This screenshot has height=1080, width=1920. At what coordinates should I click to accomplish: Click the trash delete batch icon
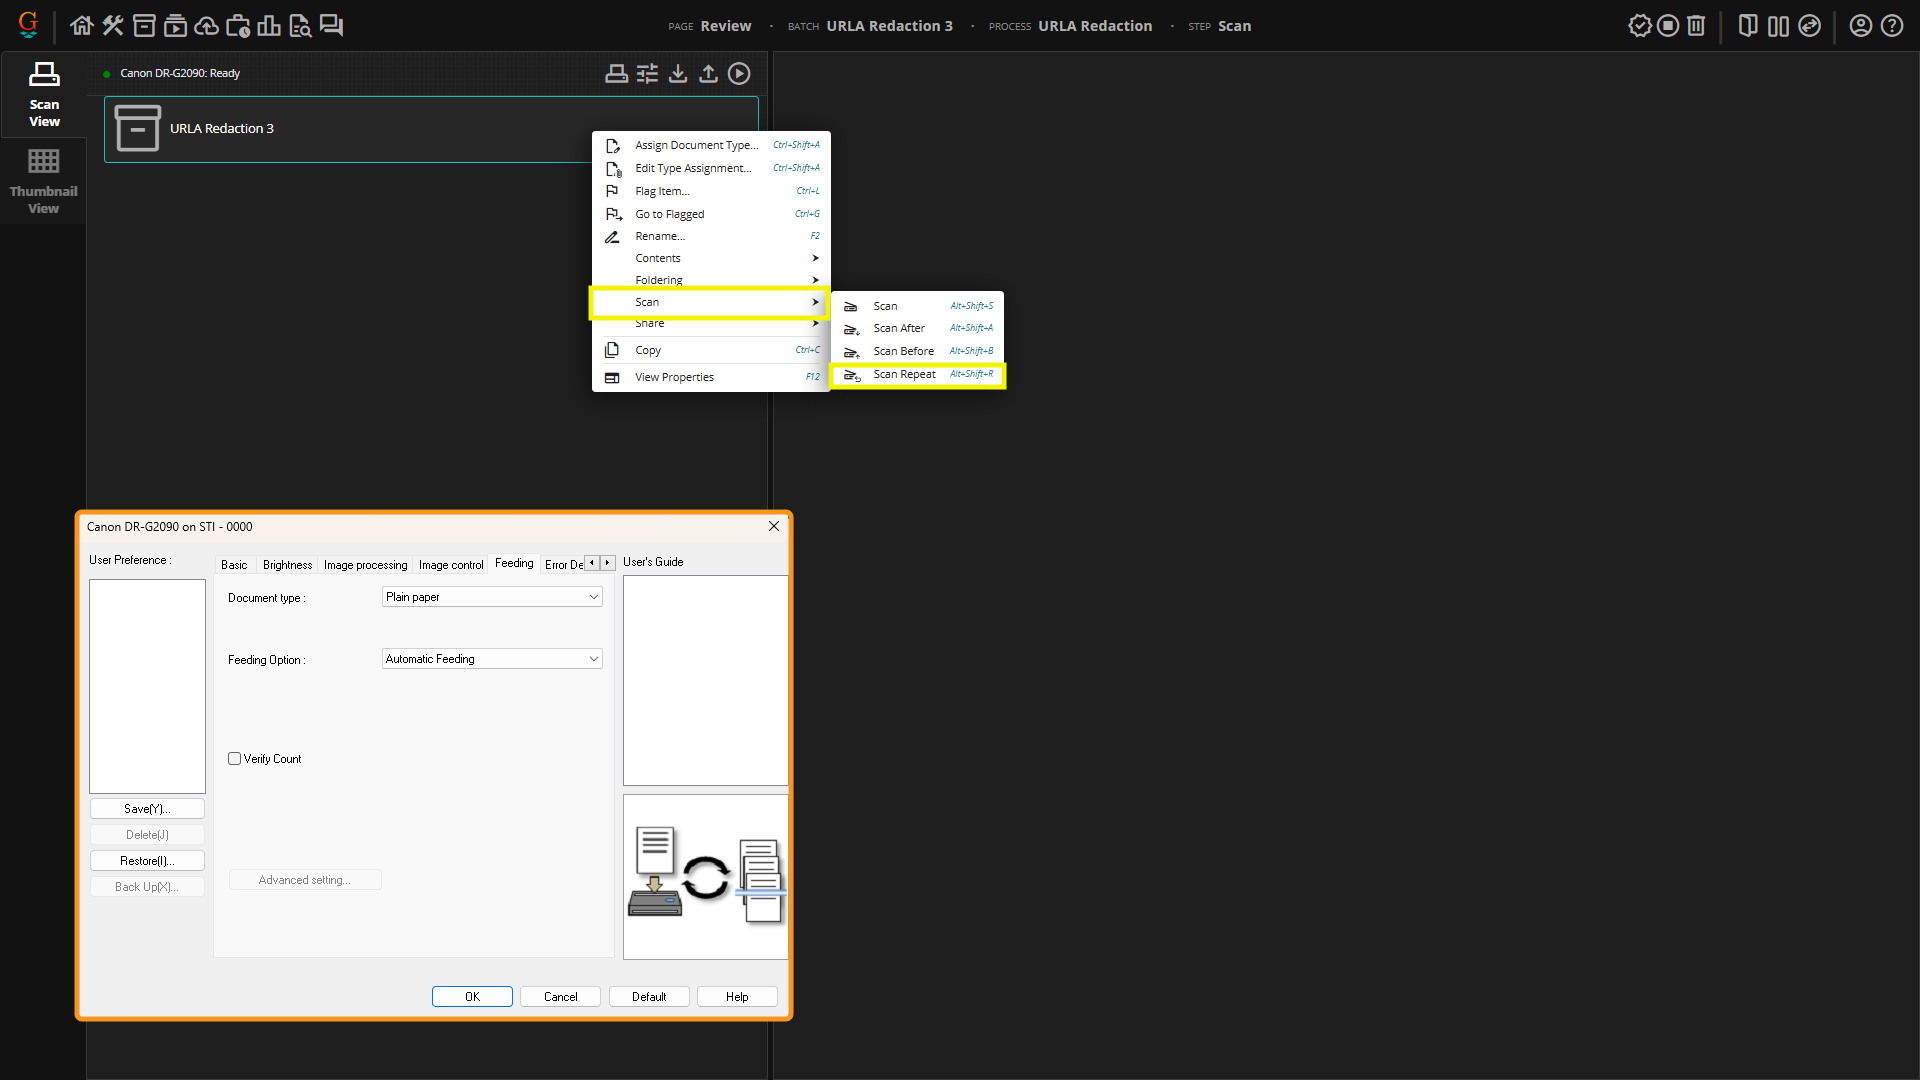point(1696,26)
